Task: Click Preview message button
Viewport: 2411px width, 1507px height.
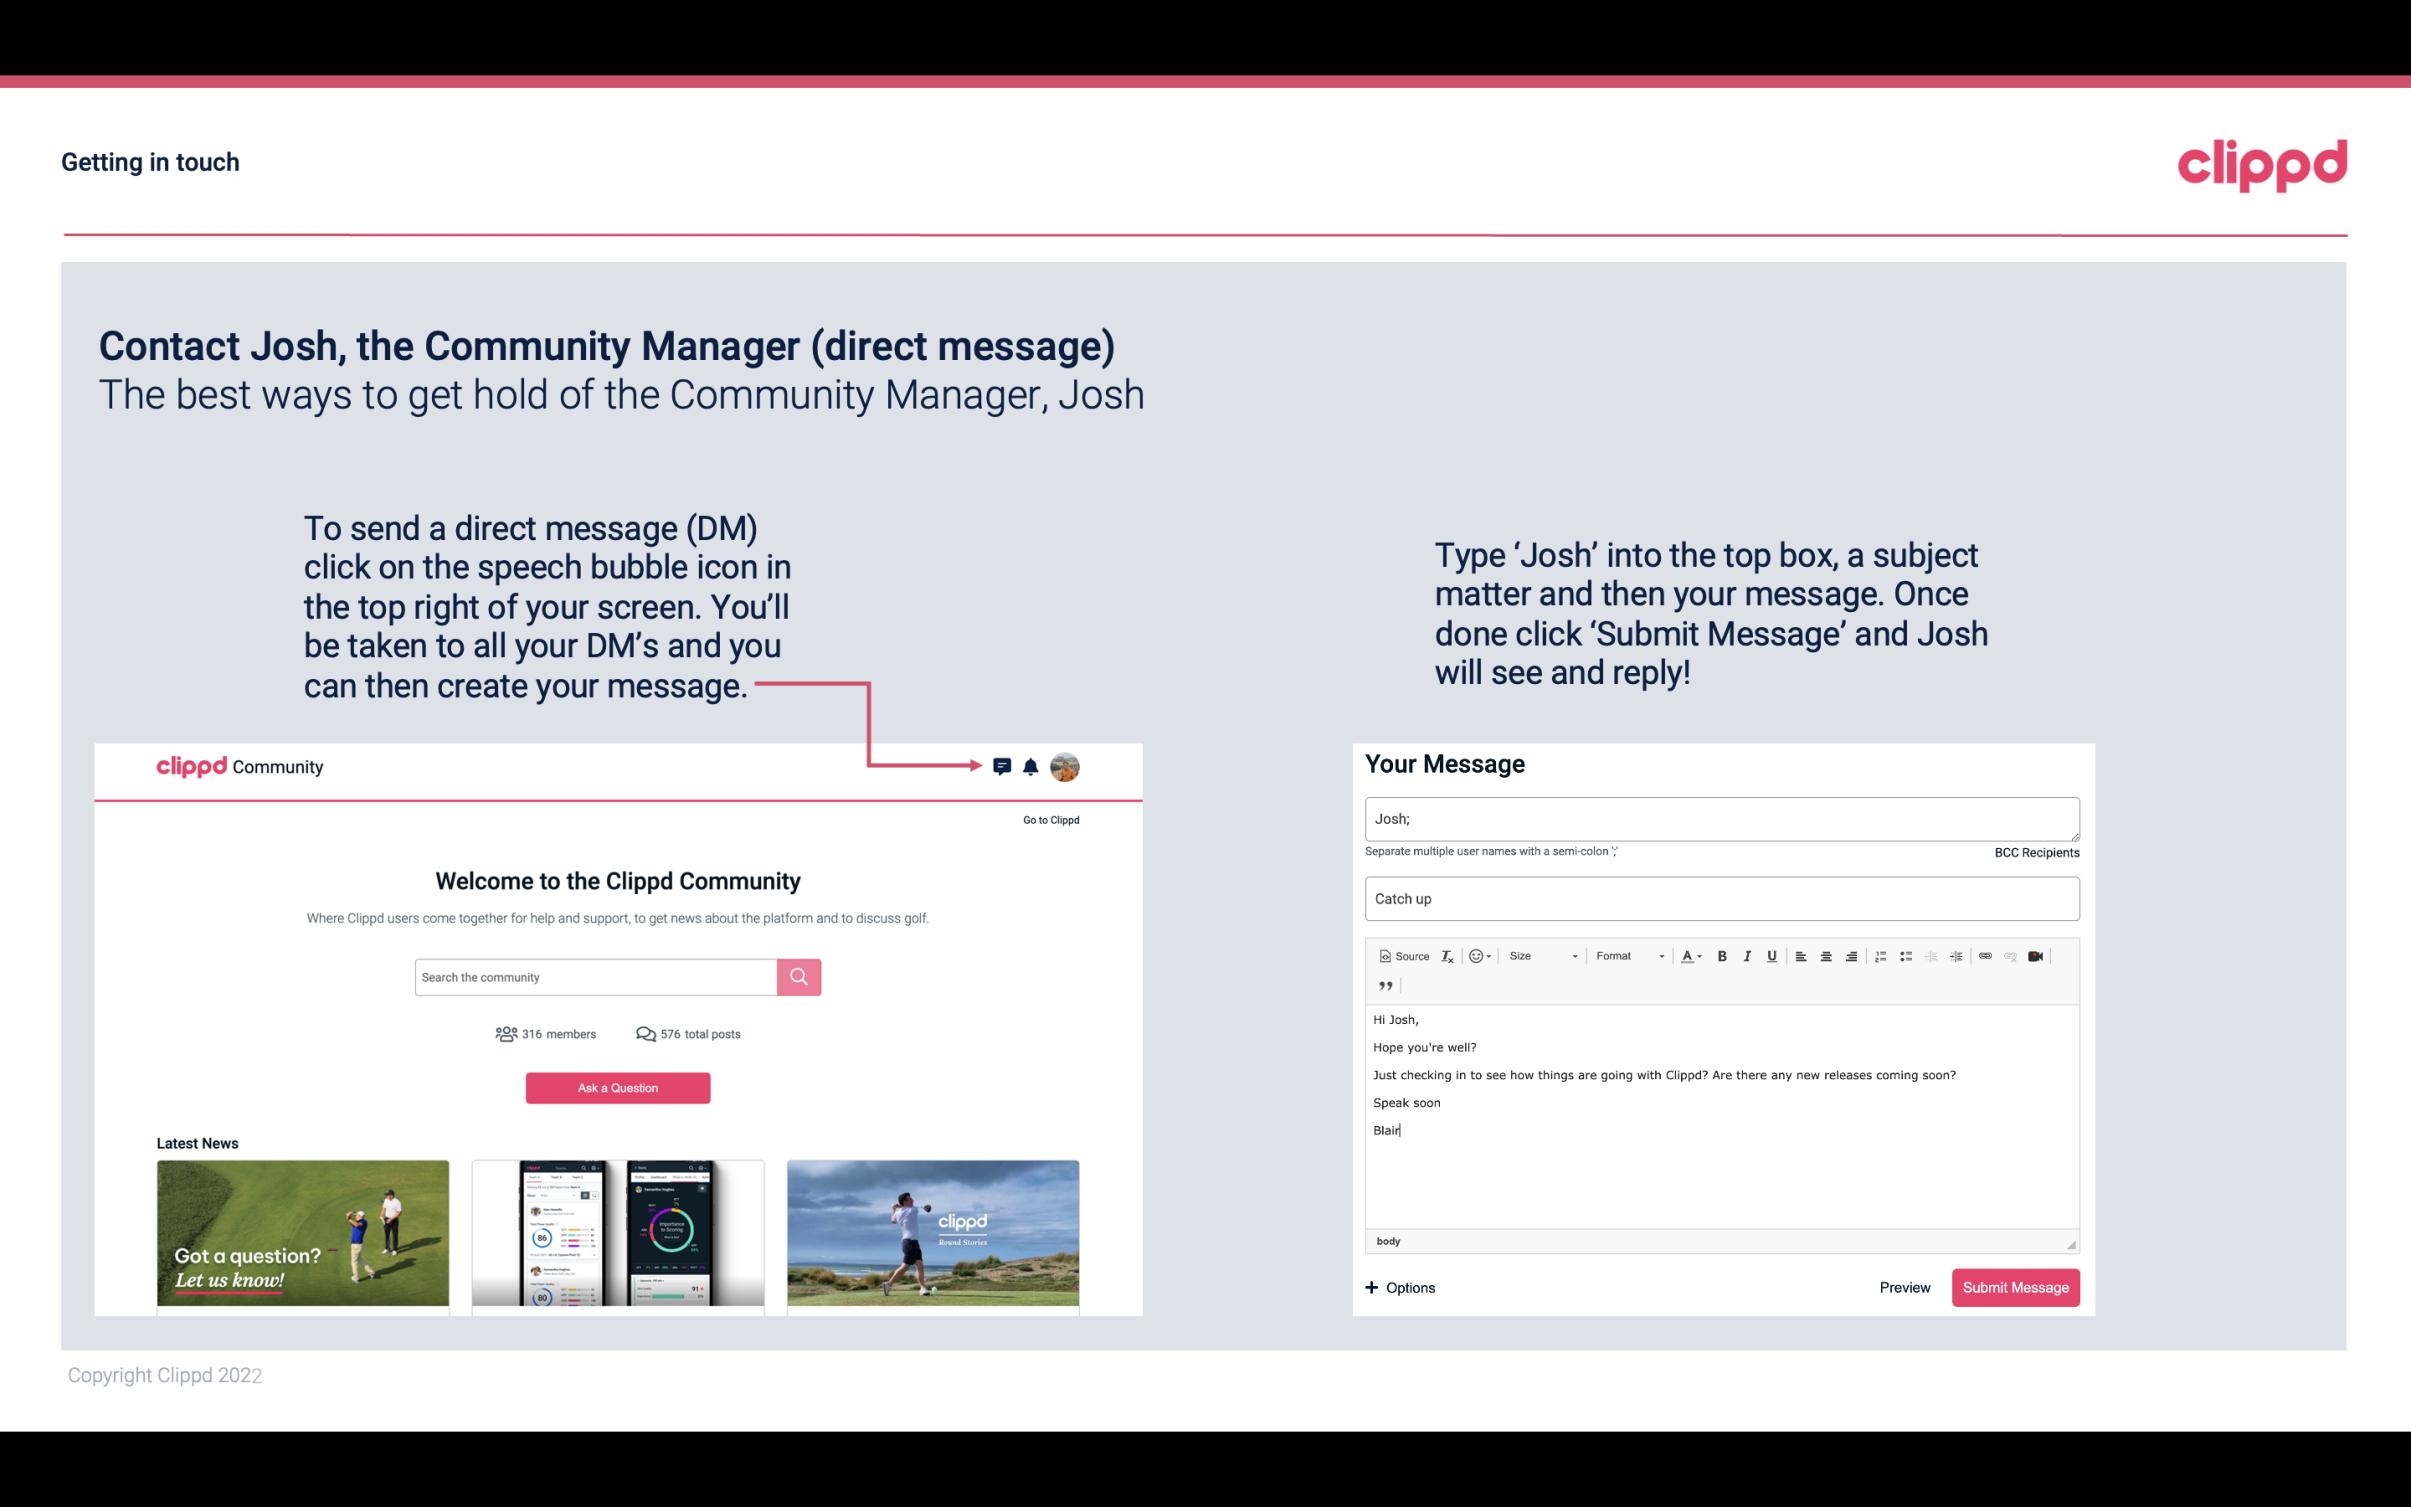Action: (x=1906, y=1287)
